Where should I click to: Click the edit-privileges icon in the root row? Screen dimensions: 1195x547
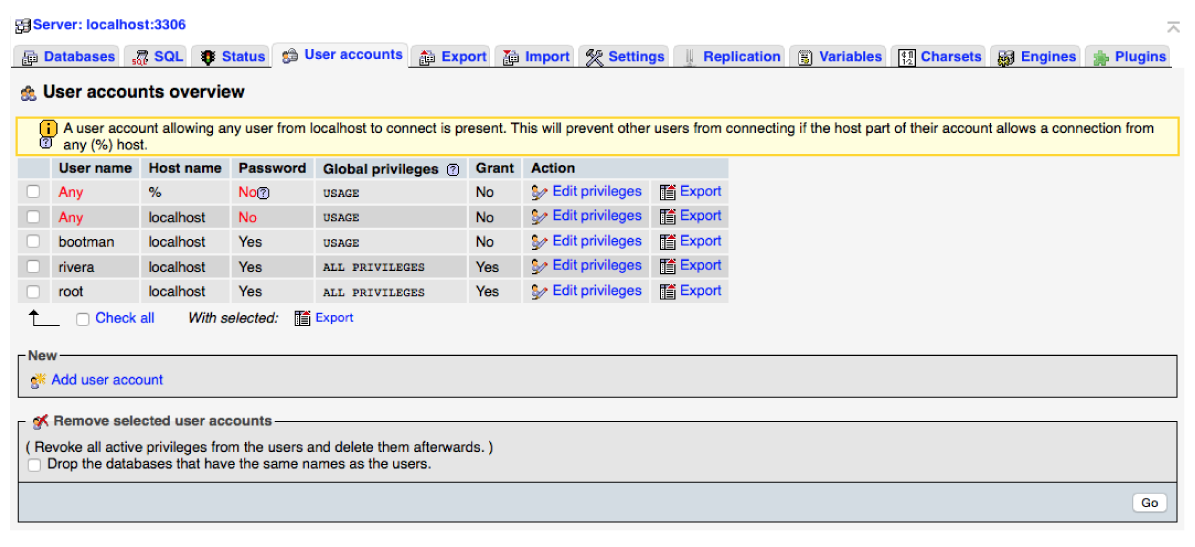coord(540,291)
